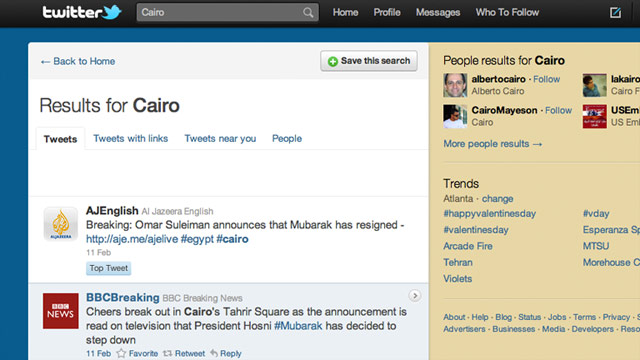Open Who To Follow
Screen dimensions: 640x360
pos(507,13)
